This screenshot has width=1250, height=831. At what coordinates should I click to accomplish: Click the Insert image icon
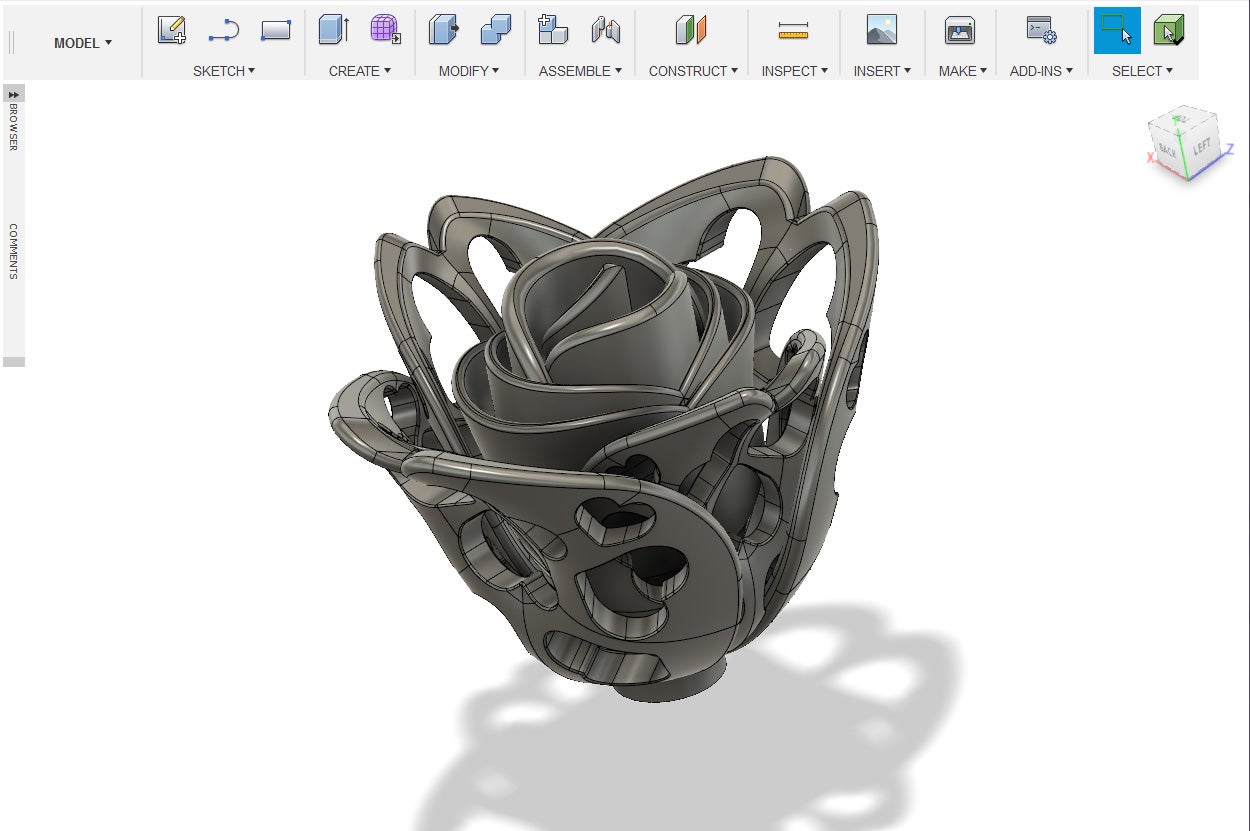[881, 30]
